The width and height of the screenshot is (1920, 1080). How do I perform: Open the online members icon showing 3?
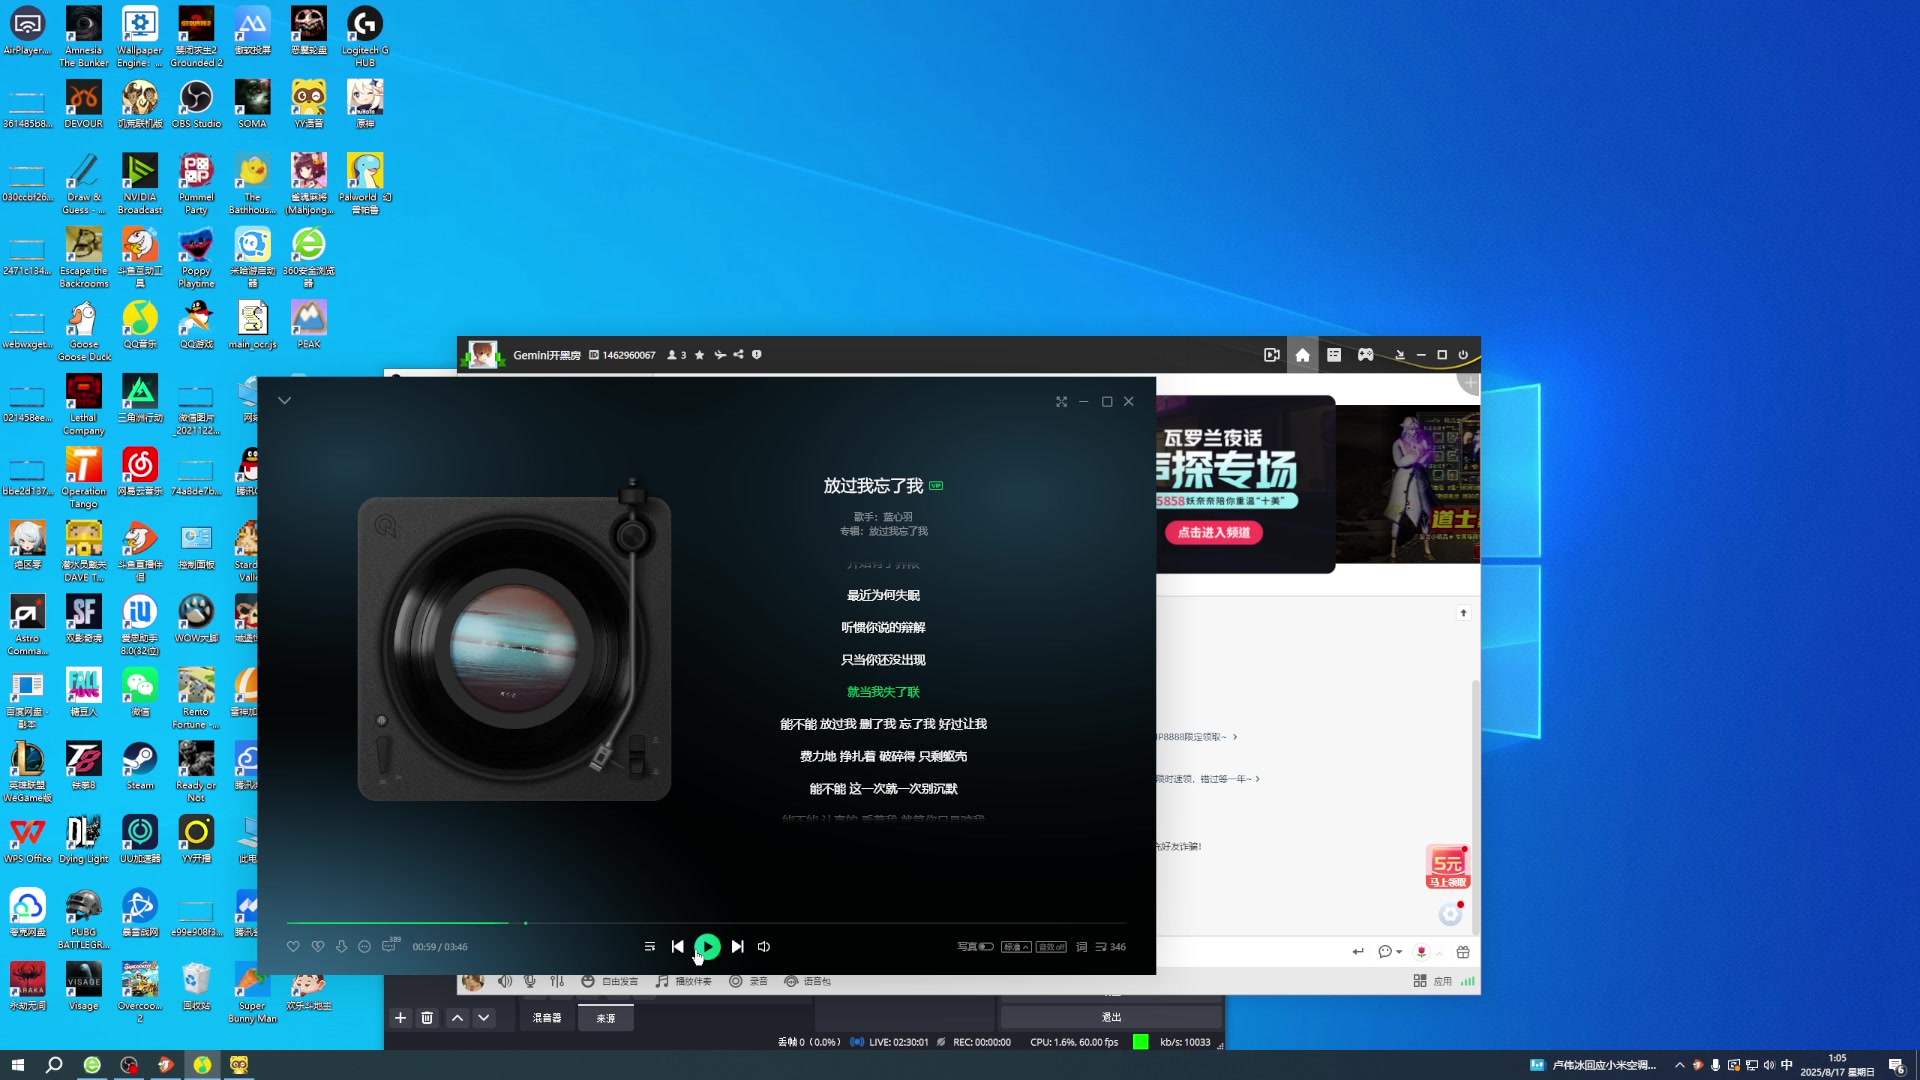click(677, 355)
